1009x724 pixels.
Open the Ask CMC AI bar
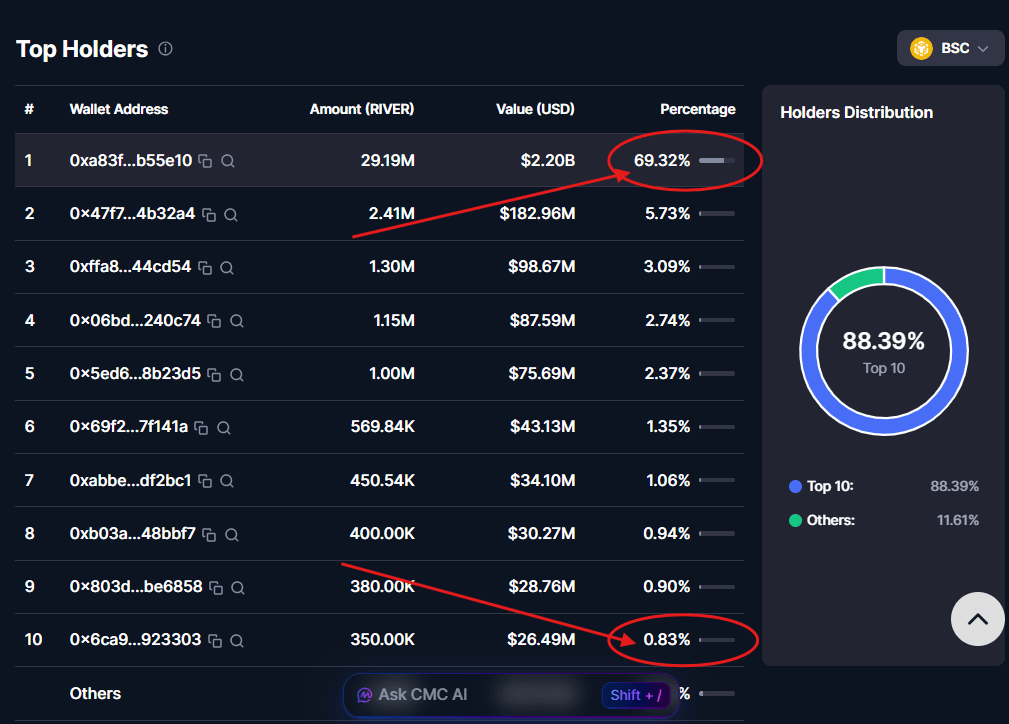pos(511,695)
